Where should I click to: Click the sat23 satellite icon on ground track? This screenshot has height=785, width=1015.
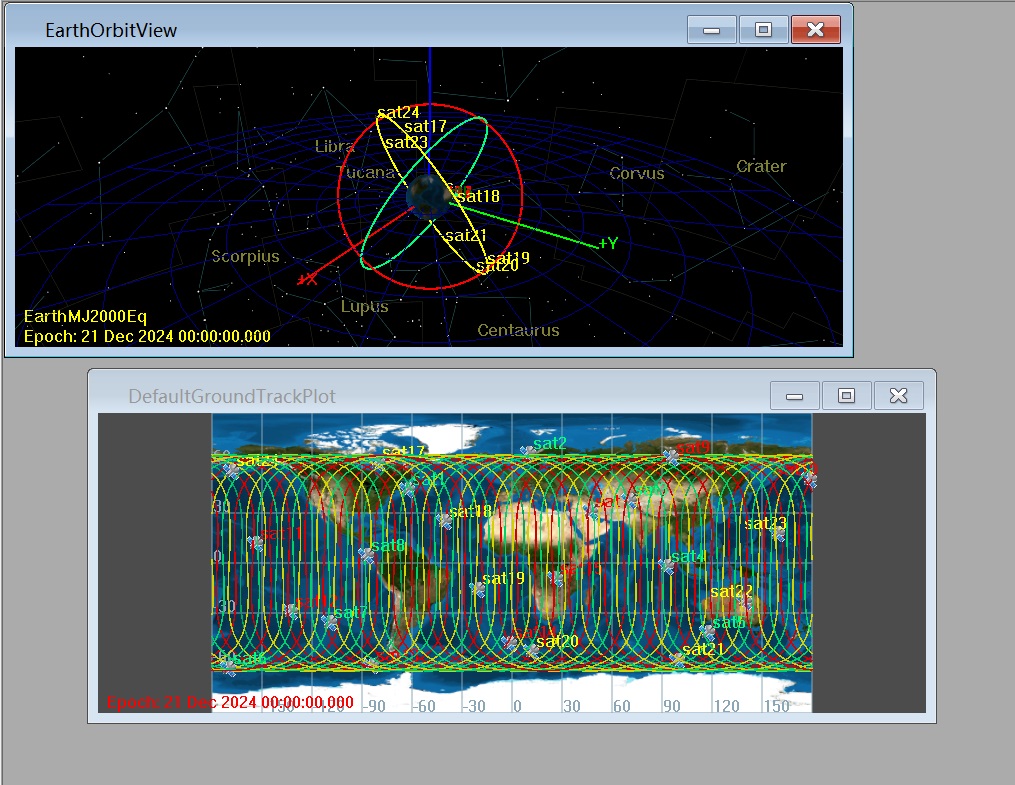click(x=778, y=534)
